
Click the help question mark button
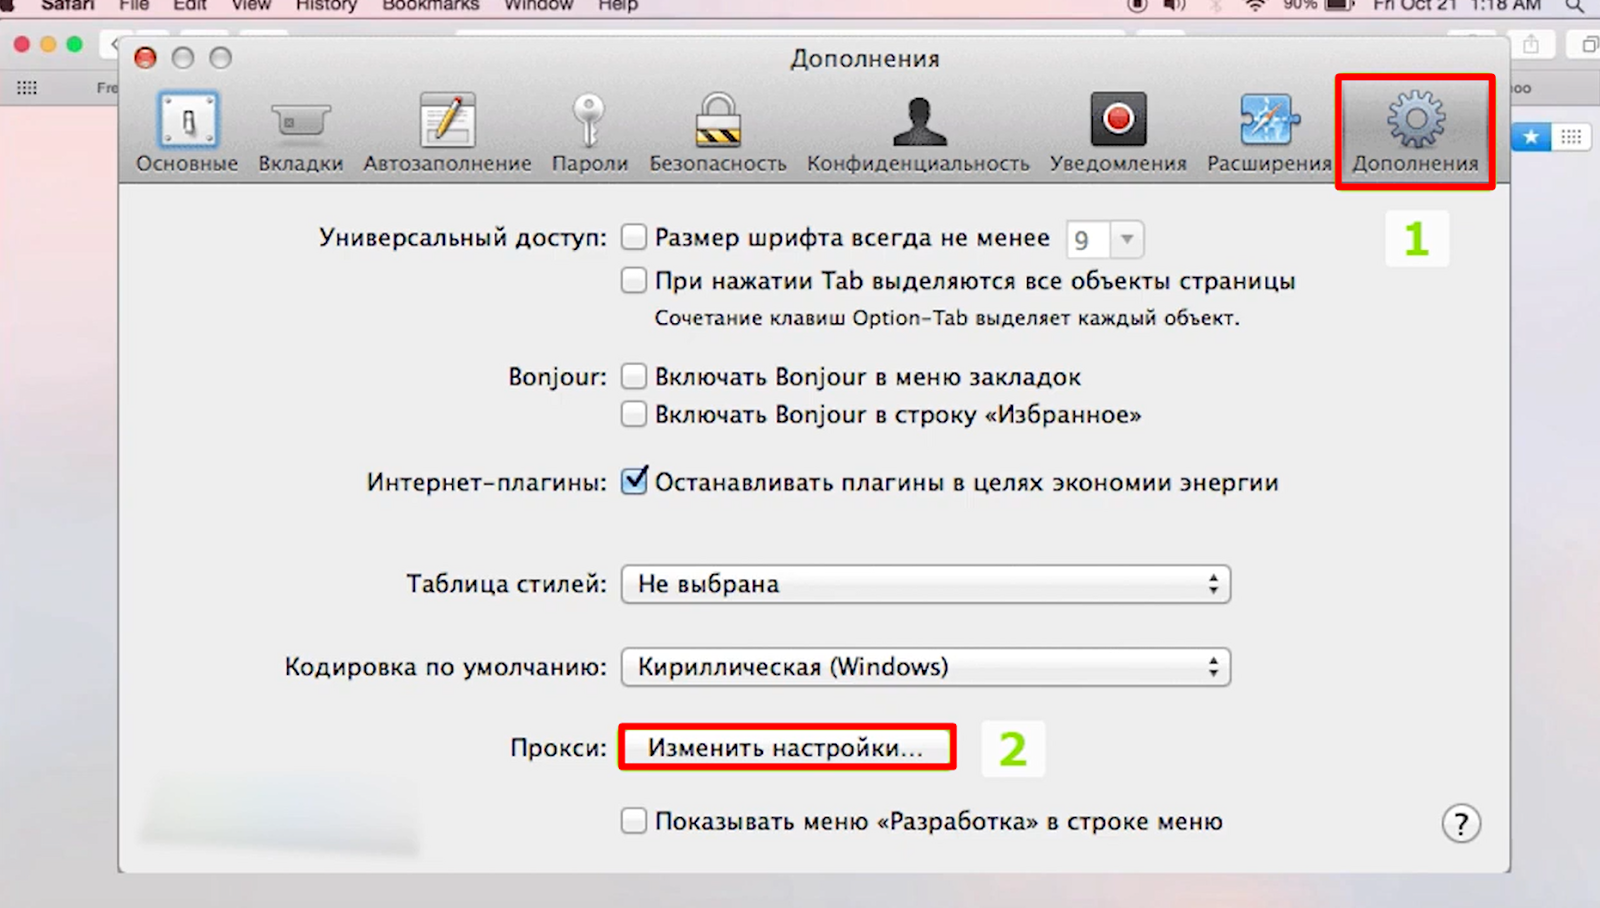click(x=1461, y=823)
